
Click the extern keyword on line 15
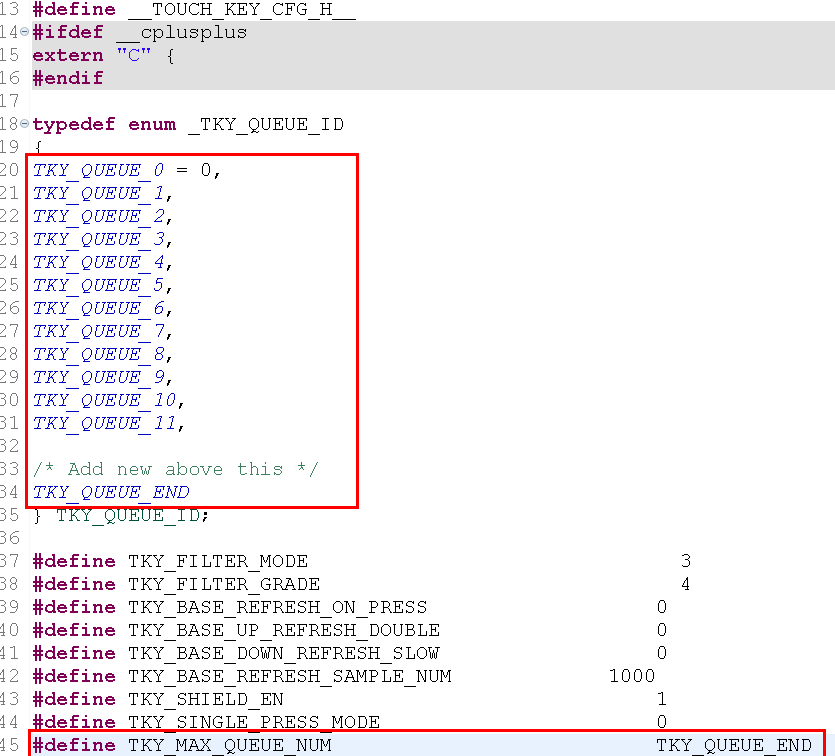pos(68,55)
